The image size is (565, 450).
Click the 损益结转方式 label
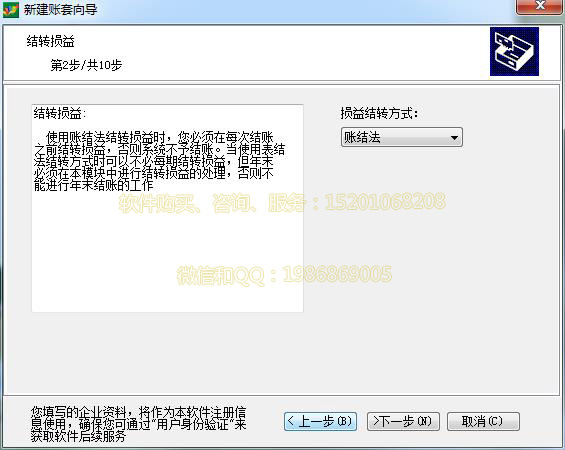pos(379,113)
